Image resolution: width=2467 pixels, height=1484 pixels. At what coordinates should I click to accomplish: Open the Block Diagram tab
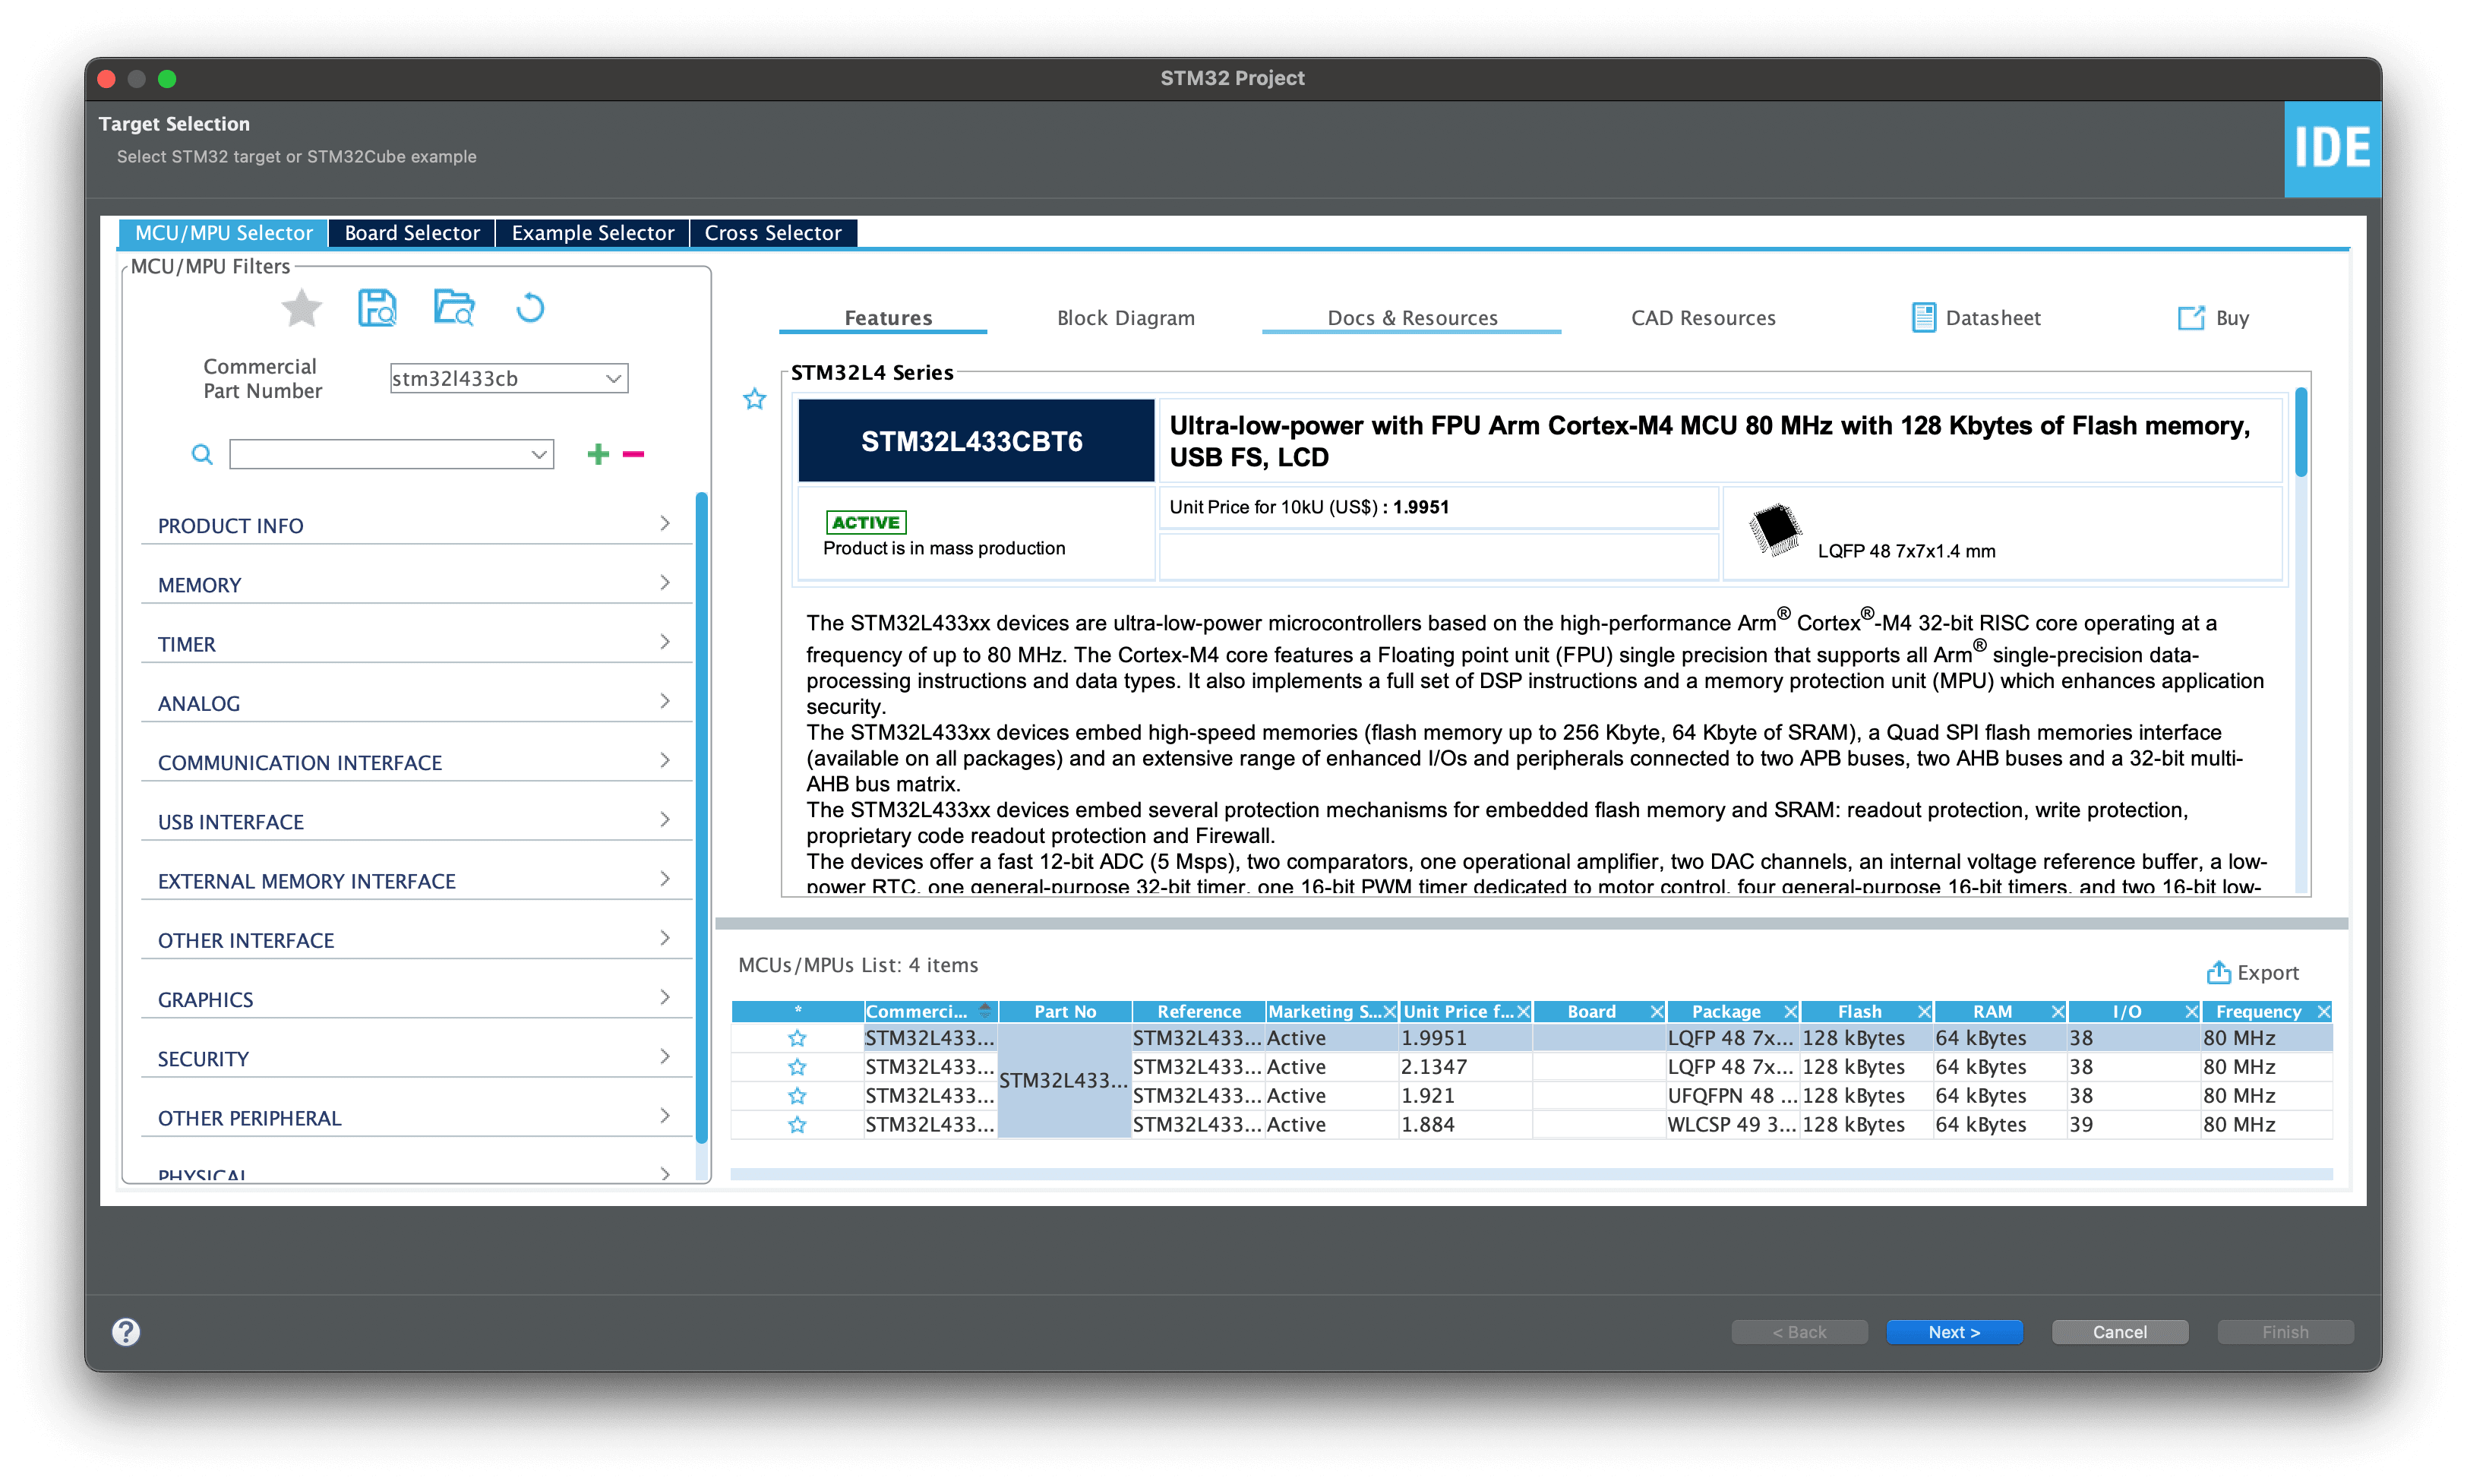tap(1126, 318)
